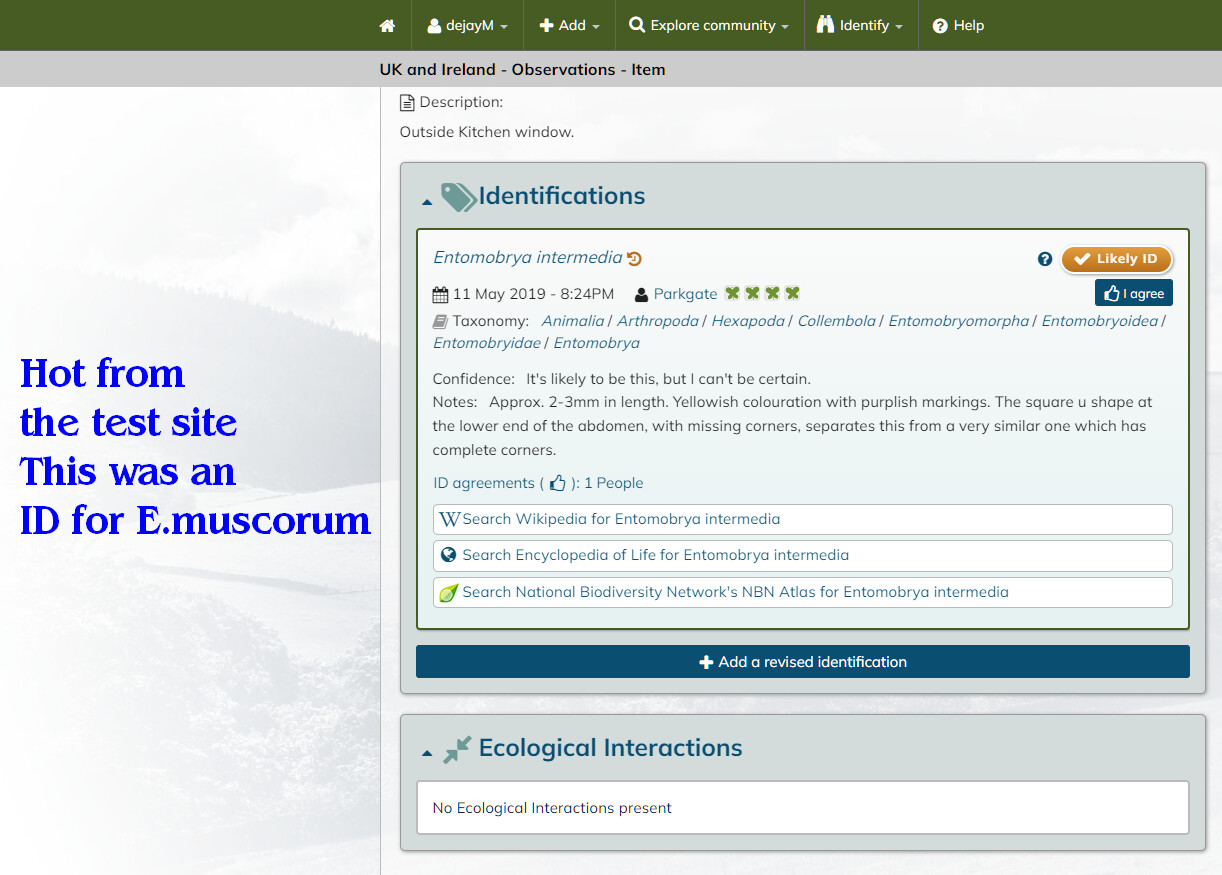
Task: Click the Help menu item
Action: pos(958,25)
